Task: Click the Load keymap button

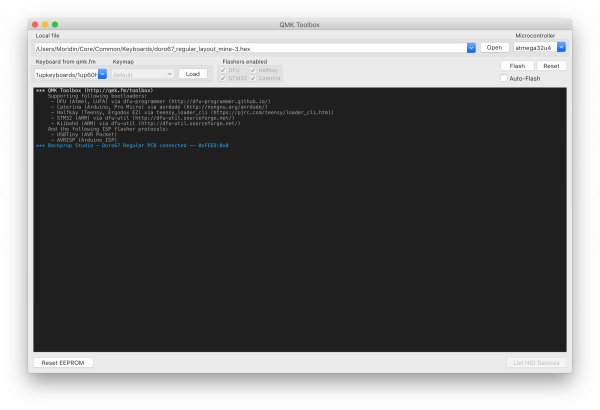Action: 192,74
